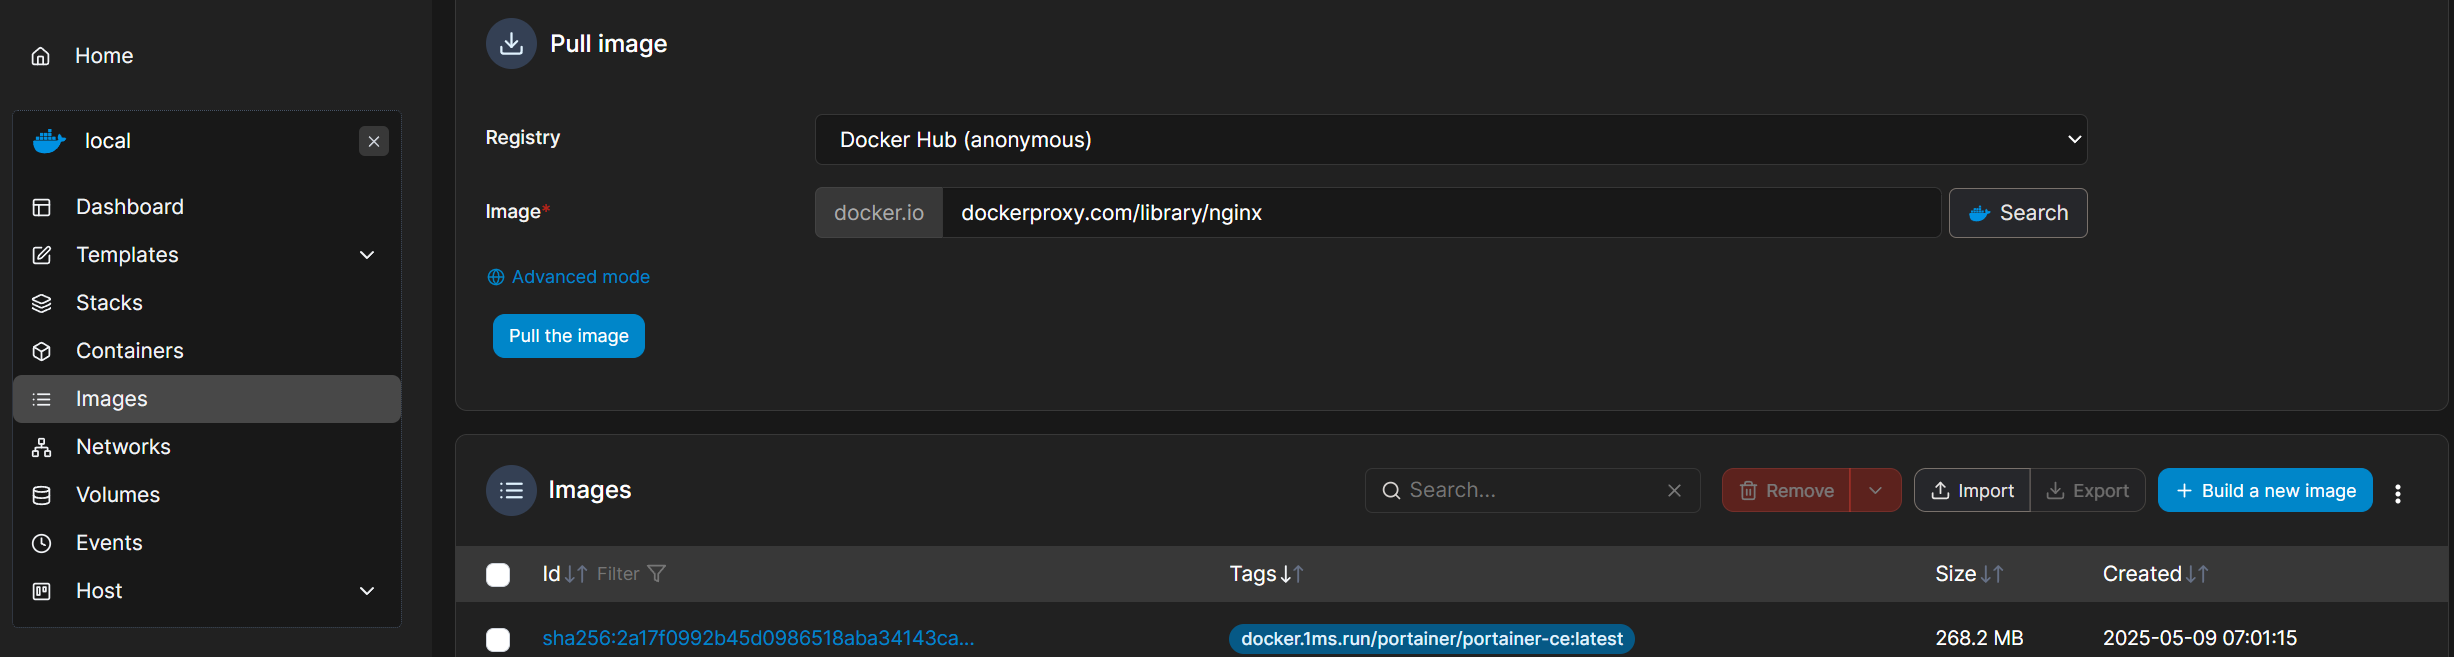The width and height of the screenshot is (2454, 657).
Task: Navigate to Networks
Action: click(123, 447)
